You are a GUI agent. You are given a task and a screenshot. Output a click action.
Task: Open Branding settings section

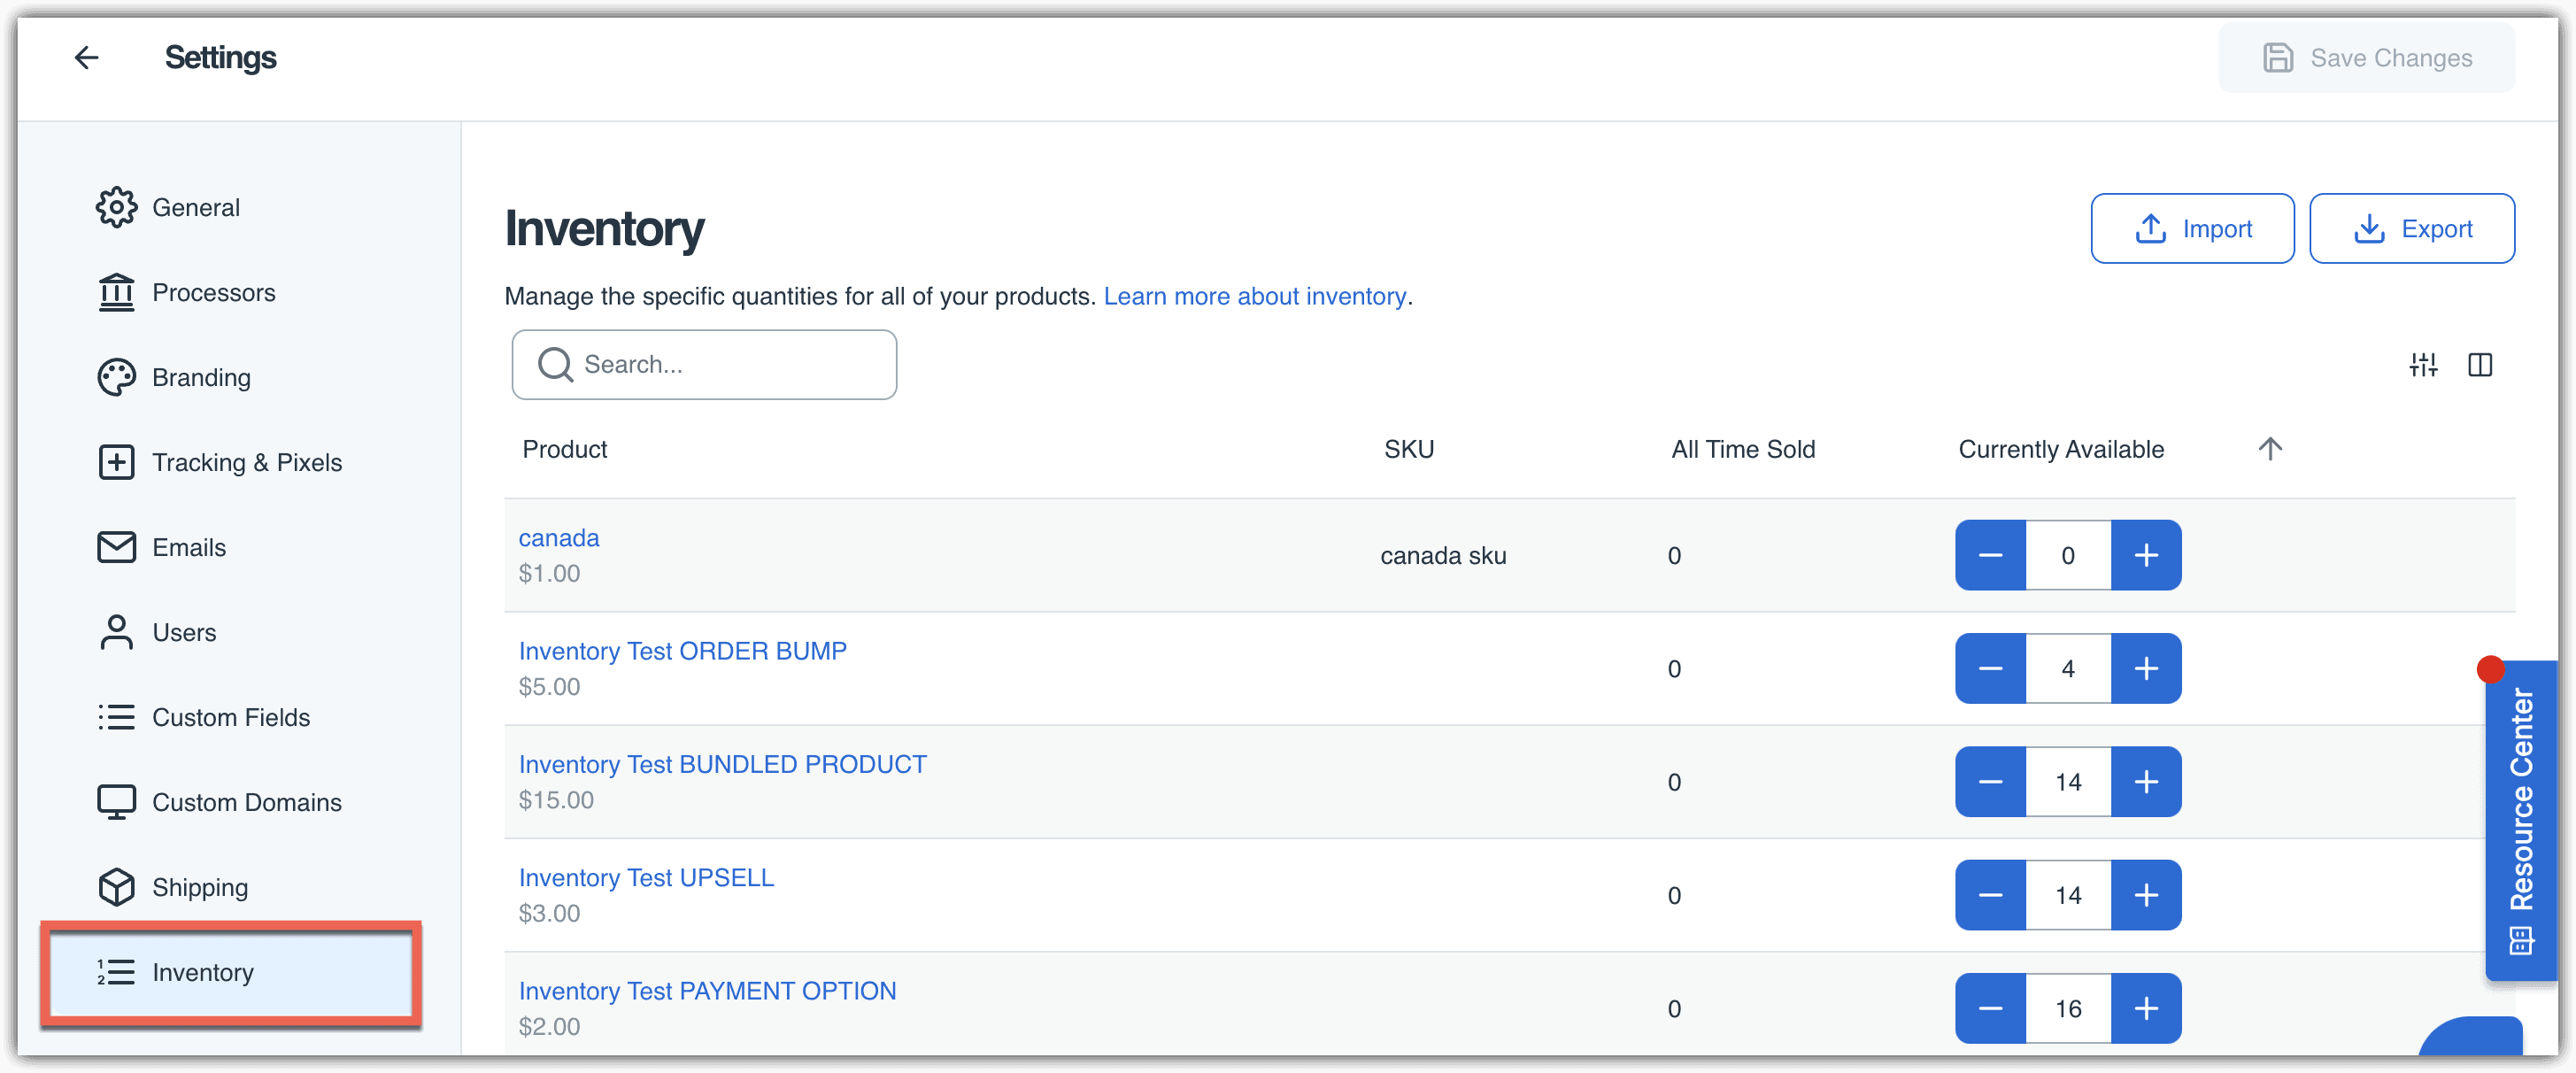tap(201, 377)
